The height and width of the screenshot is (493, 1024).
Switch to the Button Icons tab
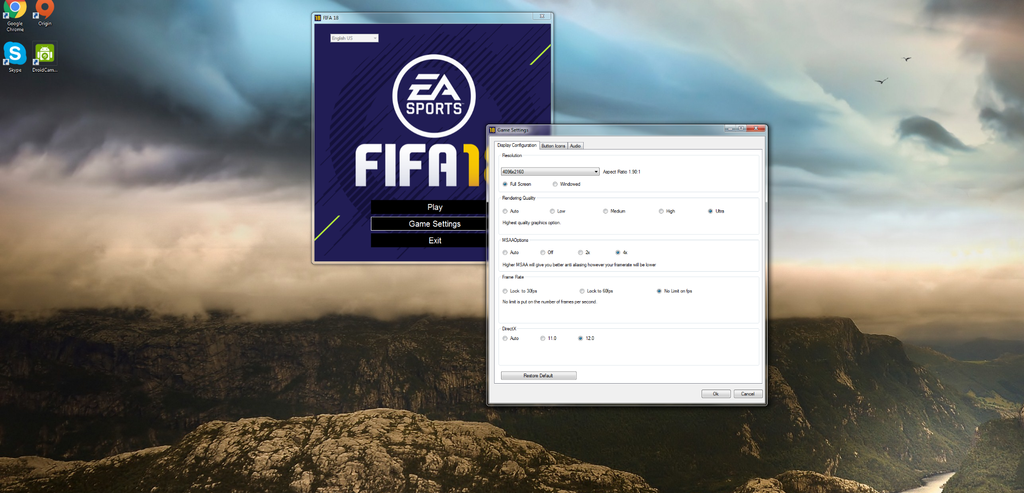point(553,146)
